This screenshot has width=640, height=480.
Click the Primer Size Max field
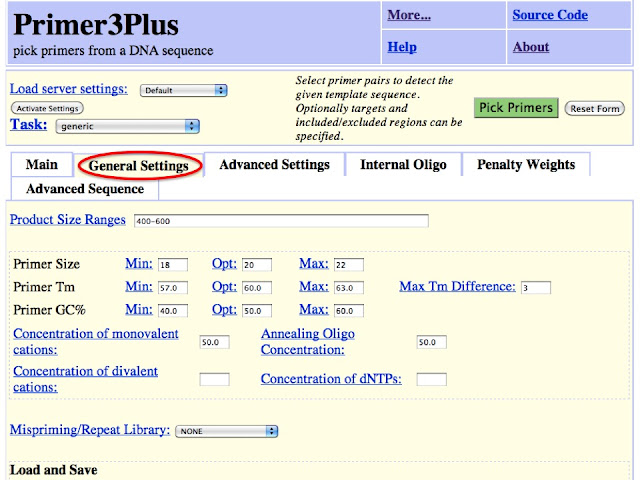click(349, 265)
